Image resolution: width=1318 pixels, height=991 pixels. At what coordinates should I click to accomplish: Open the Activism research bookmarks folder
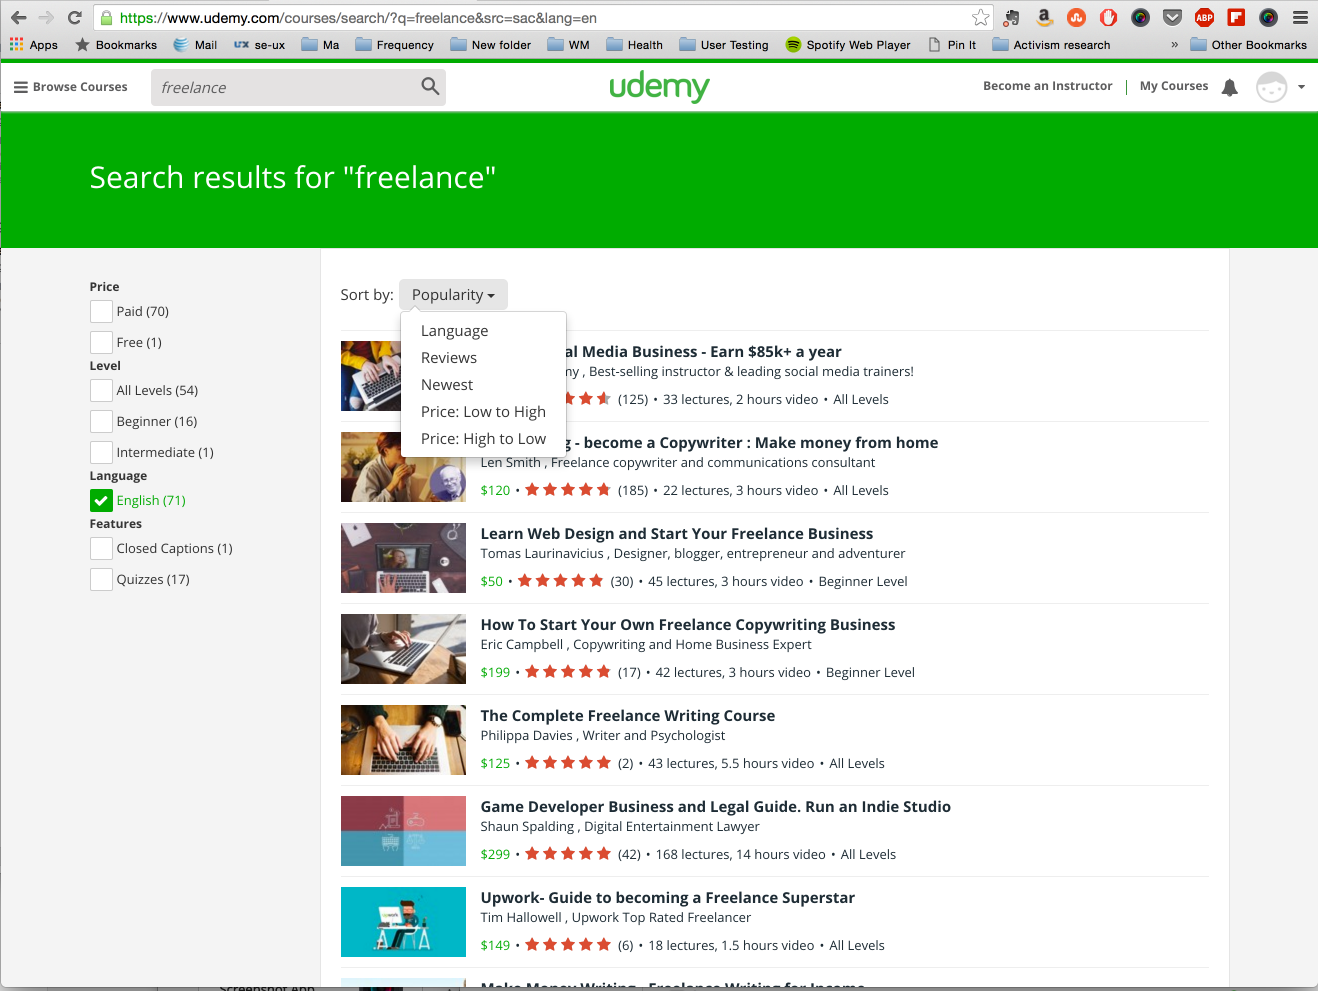coord(1051,45)
